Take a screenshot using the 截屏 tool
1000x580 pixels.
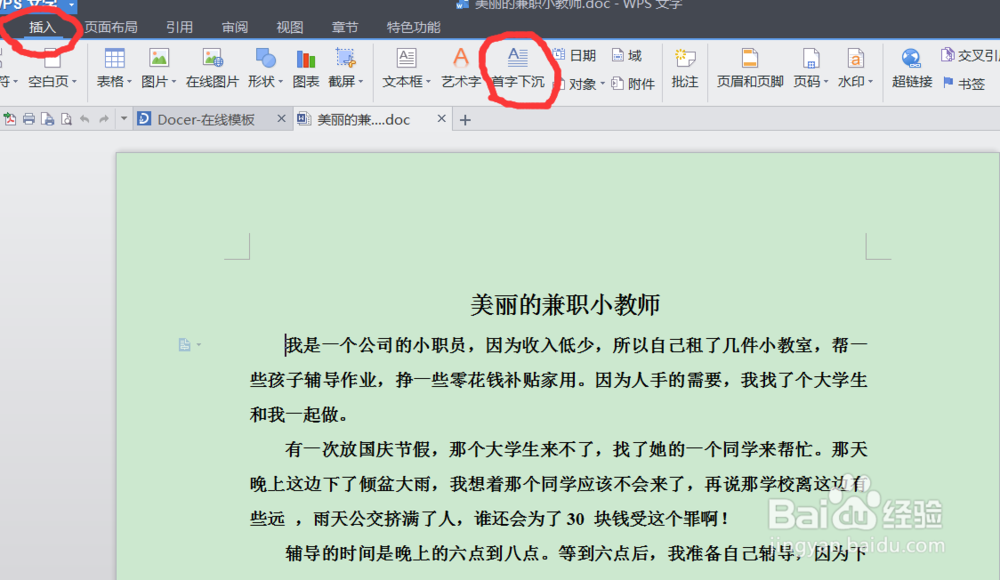coord(345,68)
